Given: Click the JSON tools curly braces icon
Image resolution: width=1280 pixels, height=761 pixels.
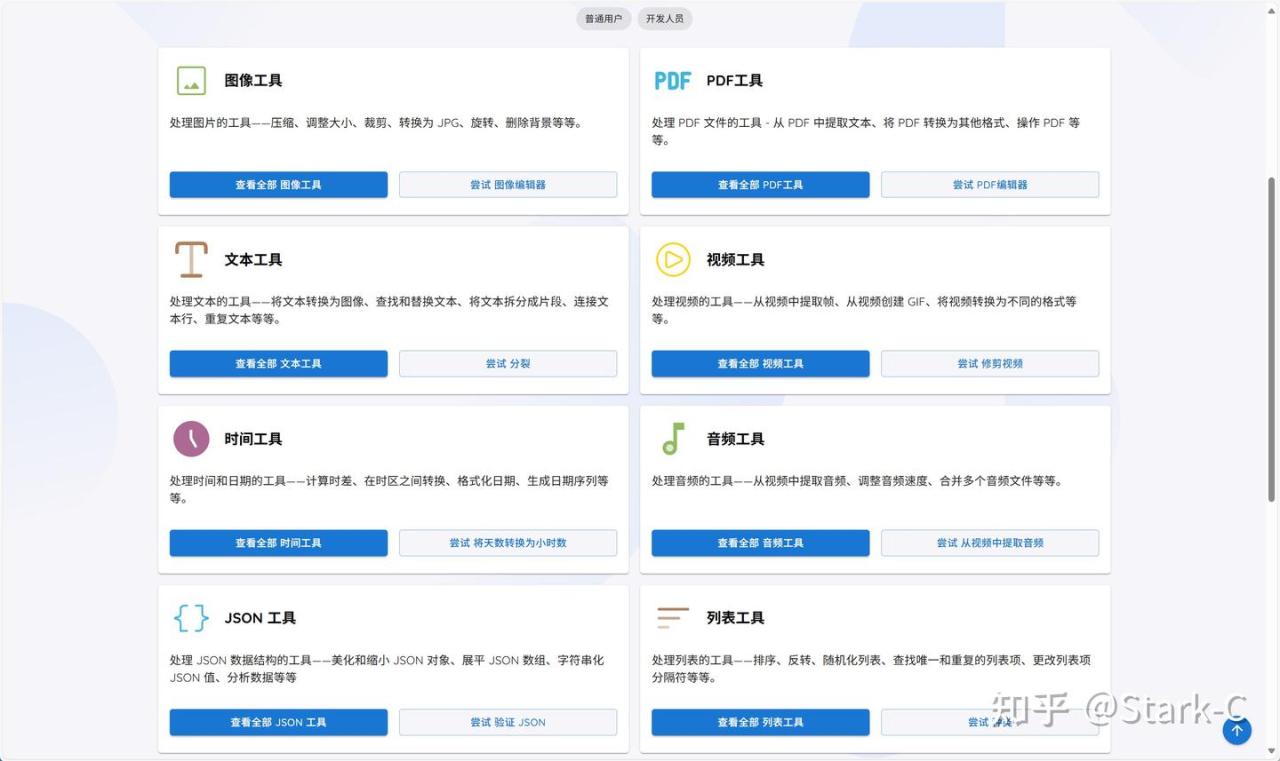Looking at the screenshot, I should pyautogui.click(x=191, y=618).
